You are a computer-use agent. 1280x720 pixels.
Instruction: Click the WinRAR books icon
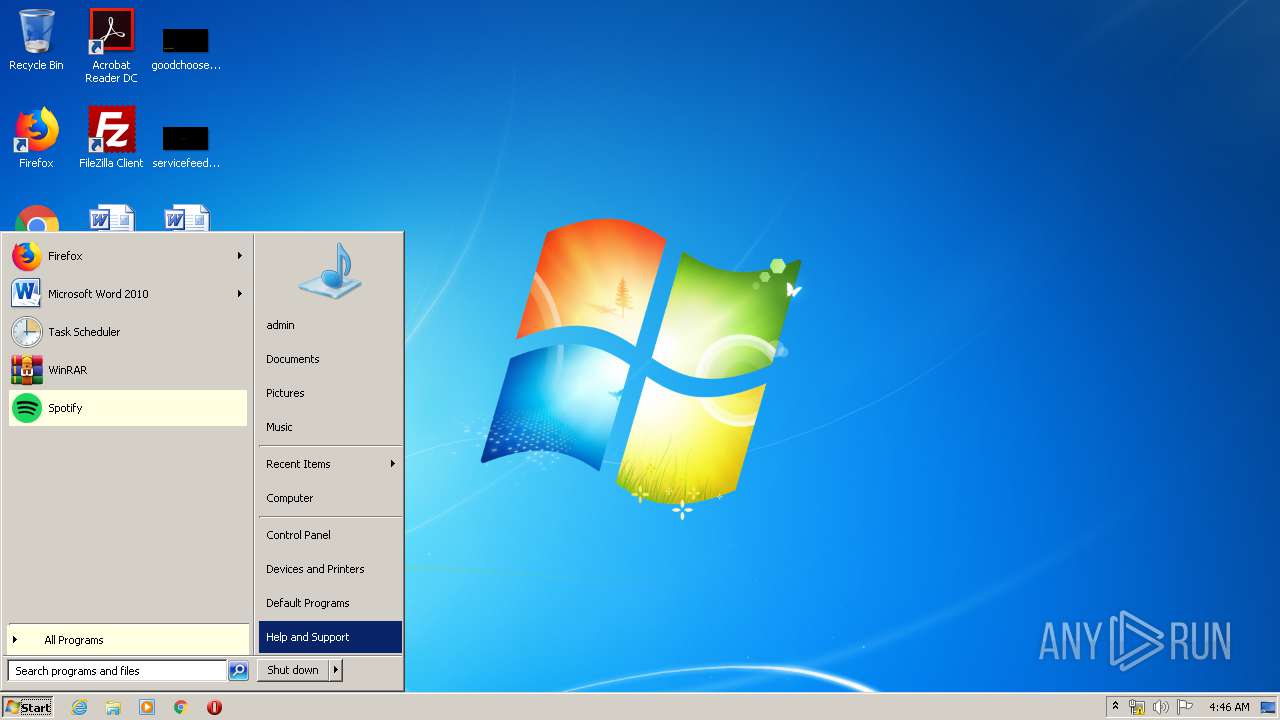27,370
